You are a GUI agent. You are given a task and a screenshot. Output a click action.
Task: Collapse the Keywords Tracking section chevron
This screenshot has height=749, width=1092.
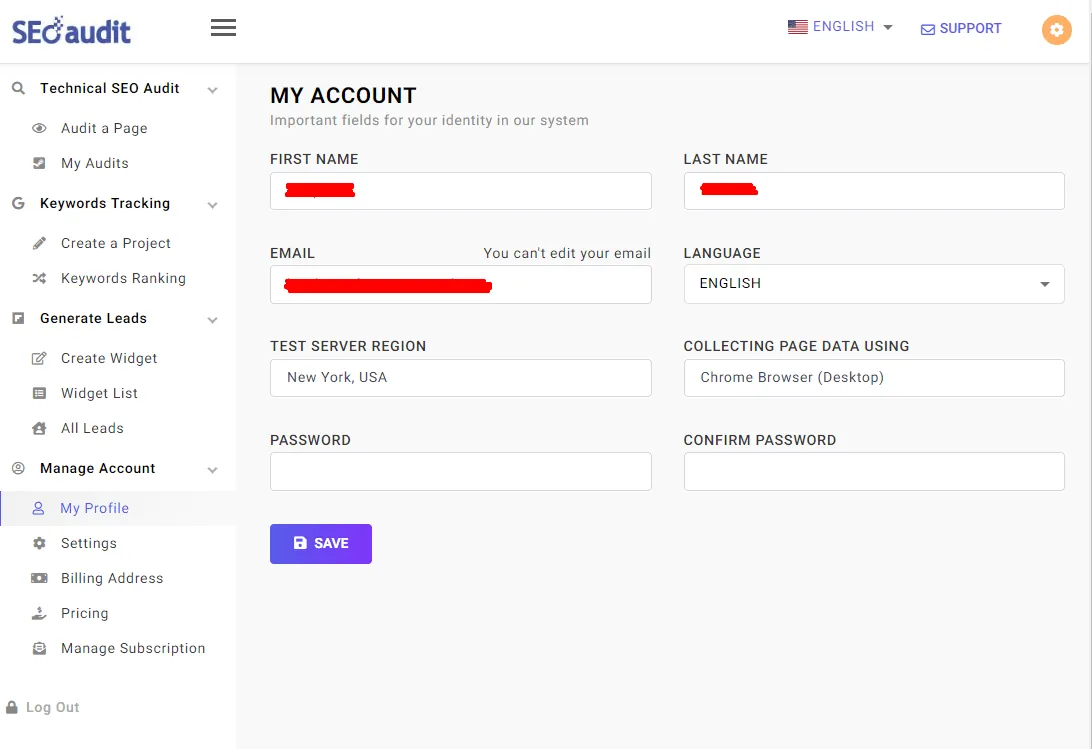pos(212,205)
